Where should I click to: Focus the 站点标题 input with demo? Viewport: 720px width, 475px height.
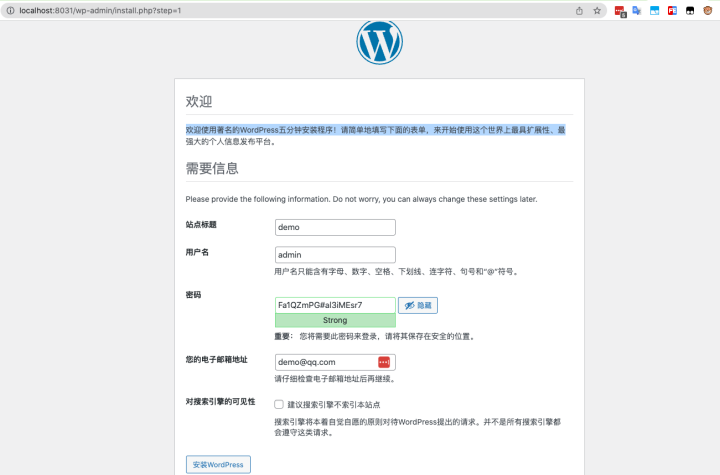point(335,227)
